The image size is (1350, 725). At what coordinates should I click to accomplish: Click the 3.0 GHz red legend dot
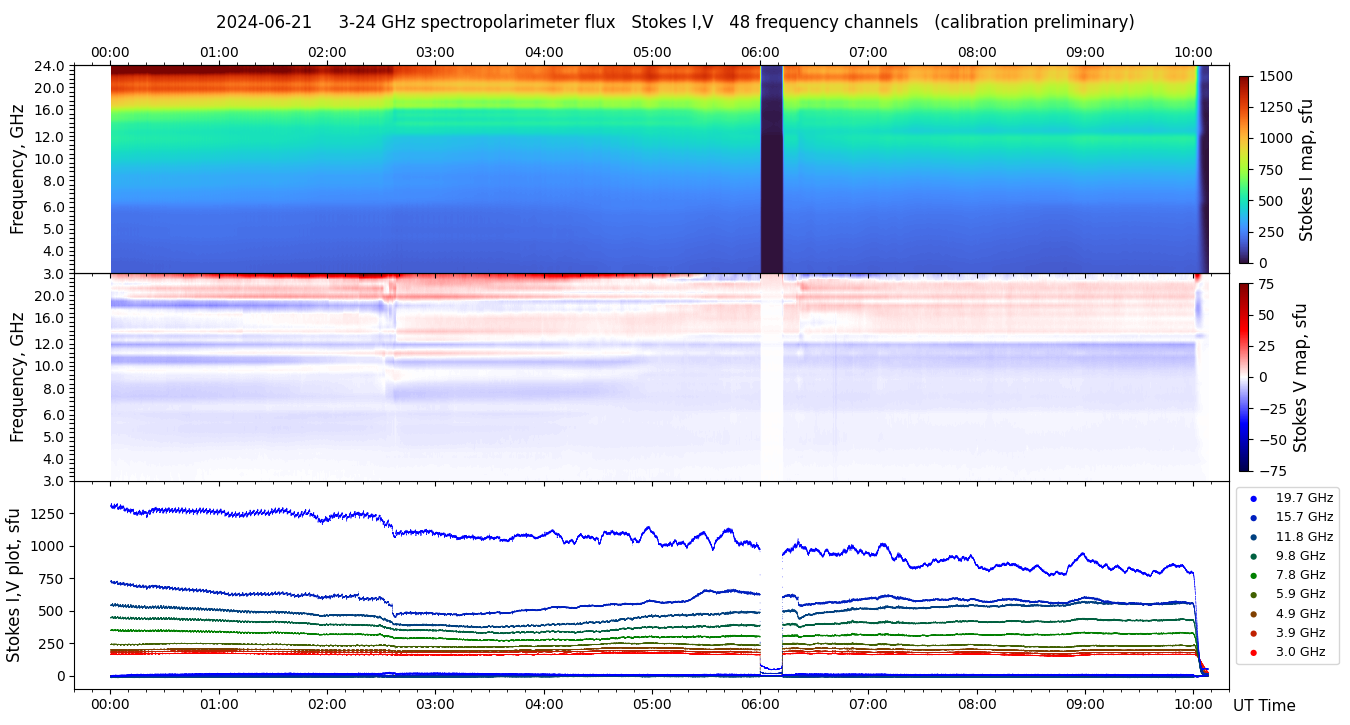point(1253,653)
